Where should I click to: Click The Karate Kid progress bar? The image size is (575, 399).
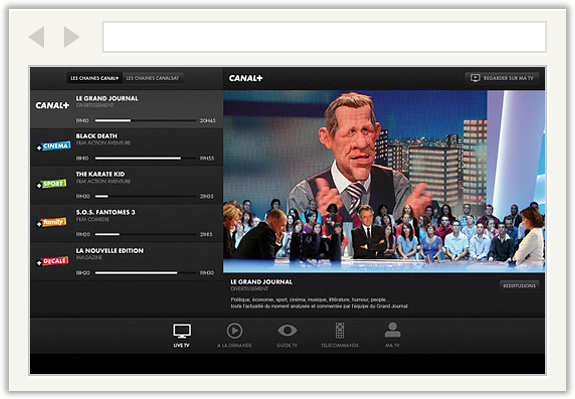click(x=146, y=197)
